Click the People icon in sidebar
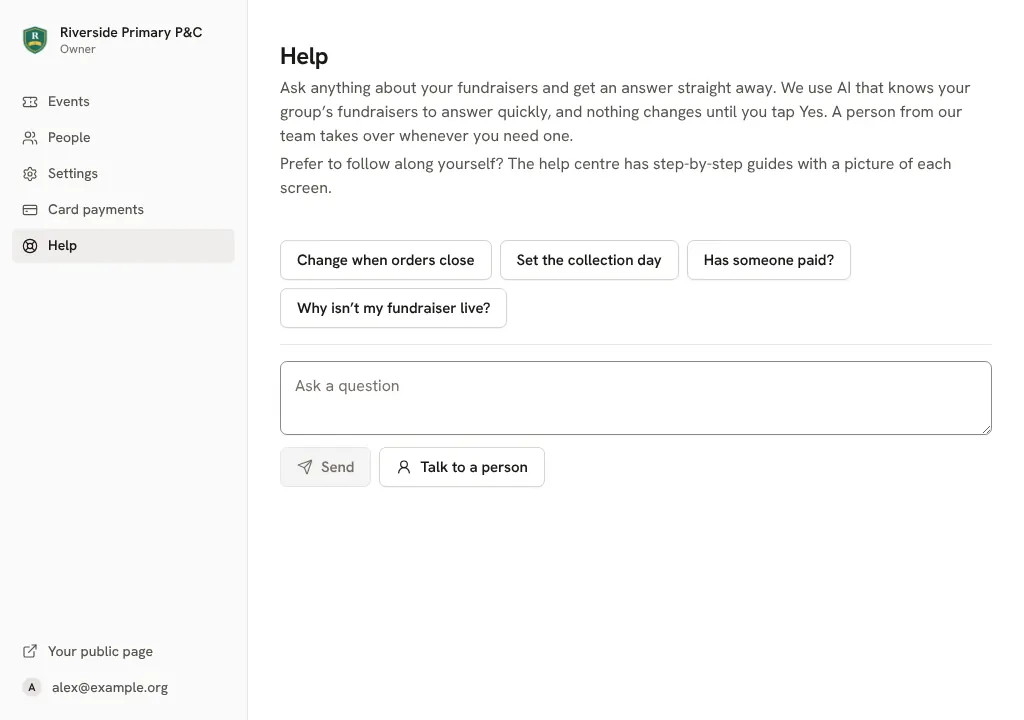 [x=30, y=138]
